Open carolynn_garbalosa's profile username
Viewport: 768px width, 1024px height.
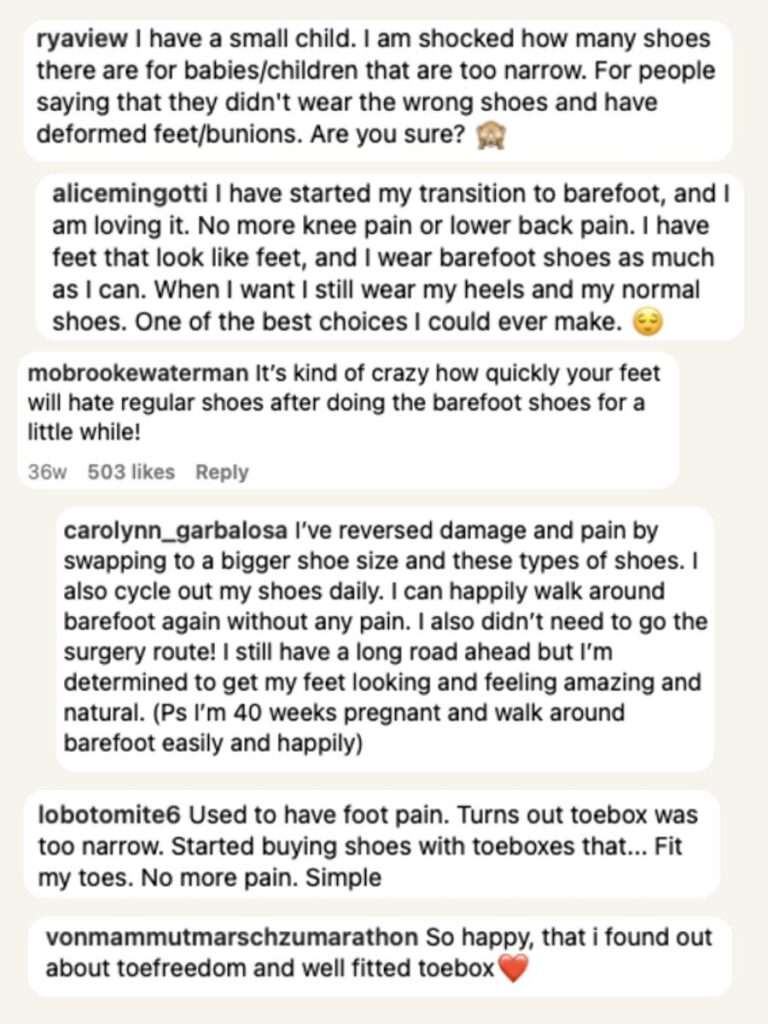point(176,530)
